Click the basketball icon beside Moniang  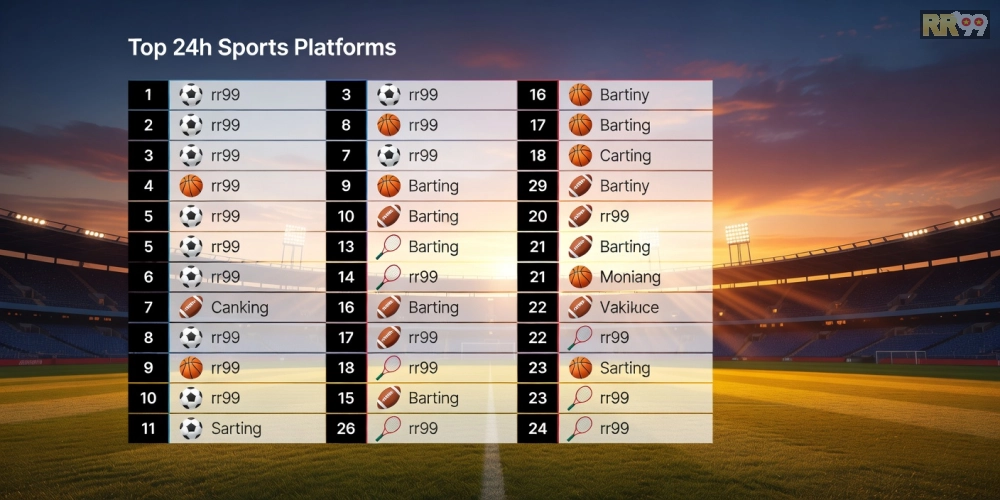580,277
